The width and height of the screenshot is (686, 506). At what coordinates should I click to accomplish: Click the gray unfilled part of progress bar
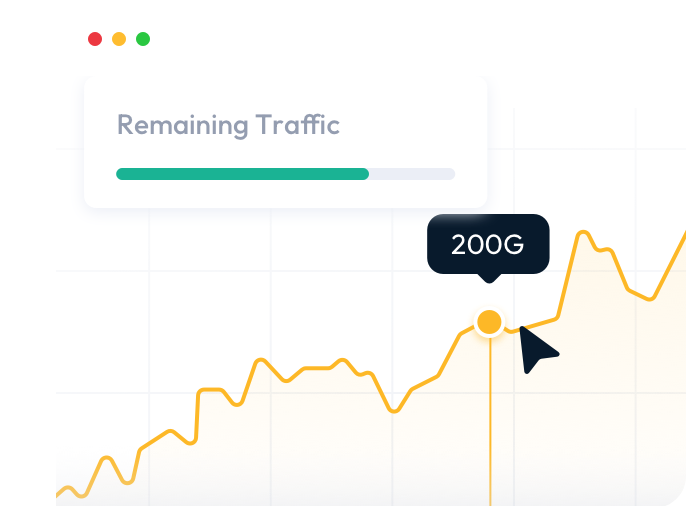tap(412, 174)
